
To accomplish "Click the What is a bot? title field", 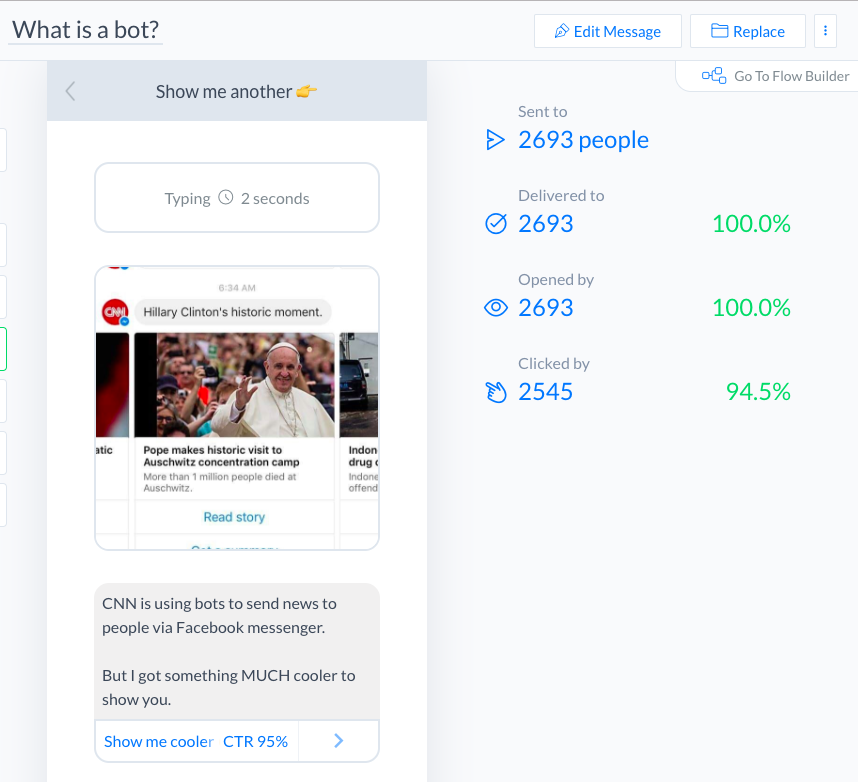I will point(86,30).
